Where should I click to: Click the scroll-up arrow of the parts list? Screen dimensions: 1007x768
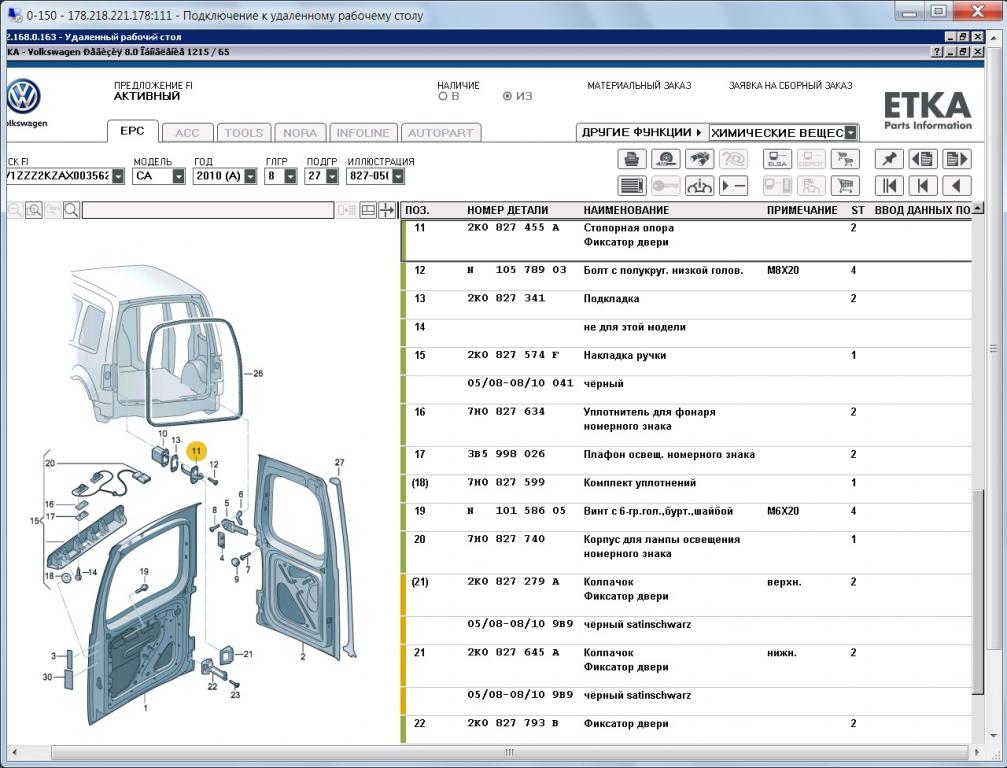tap(977, 208)
